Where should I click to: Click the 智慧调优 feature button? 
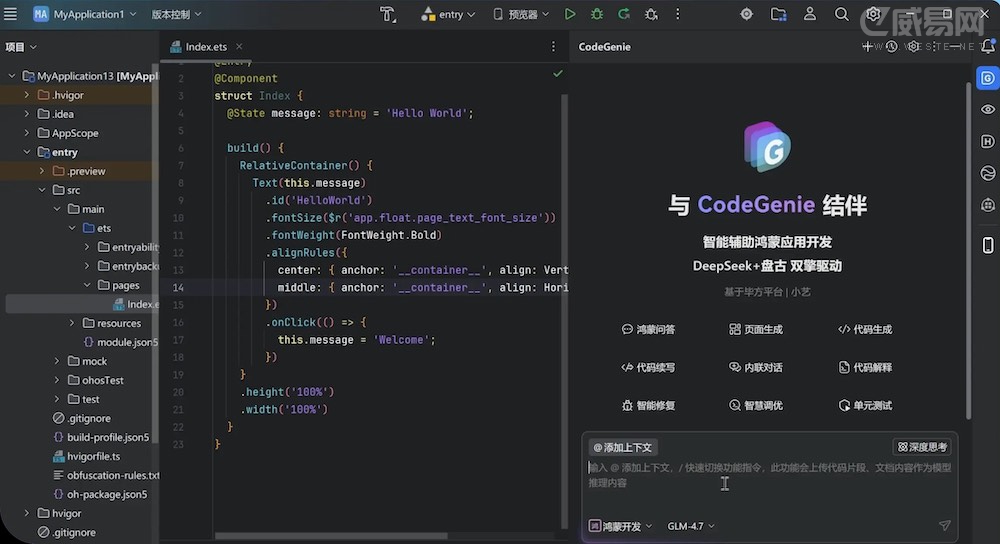[x=756, y=406]
